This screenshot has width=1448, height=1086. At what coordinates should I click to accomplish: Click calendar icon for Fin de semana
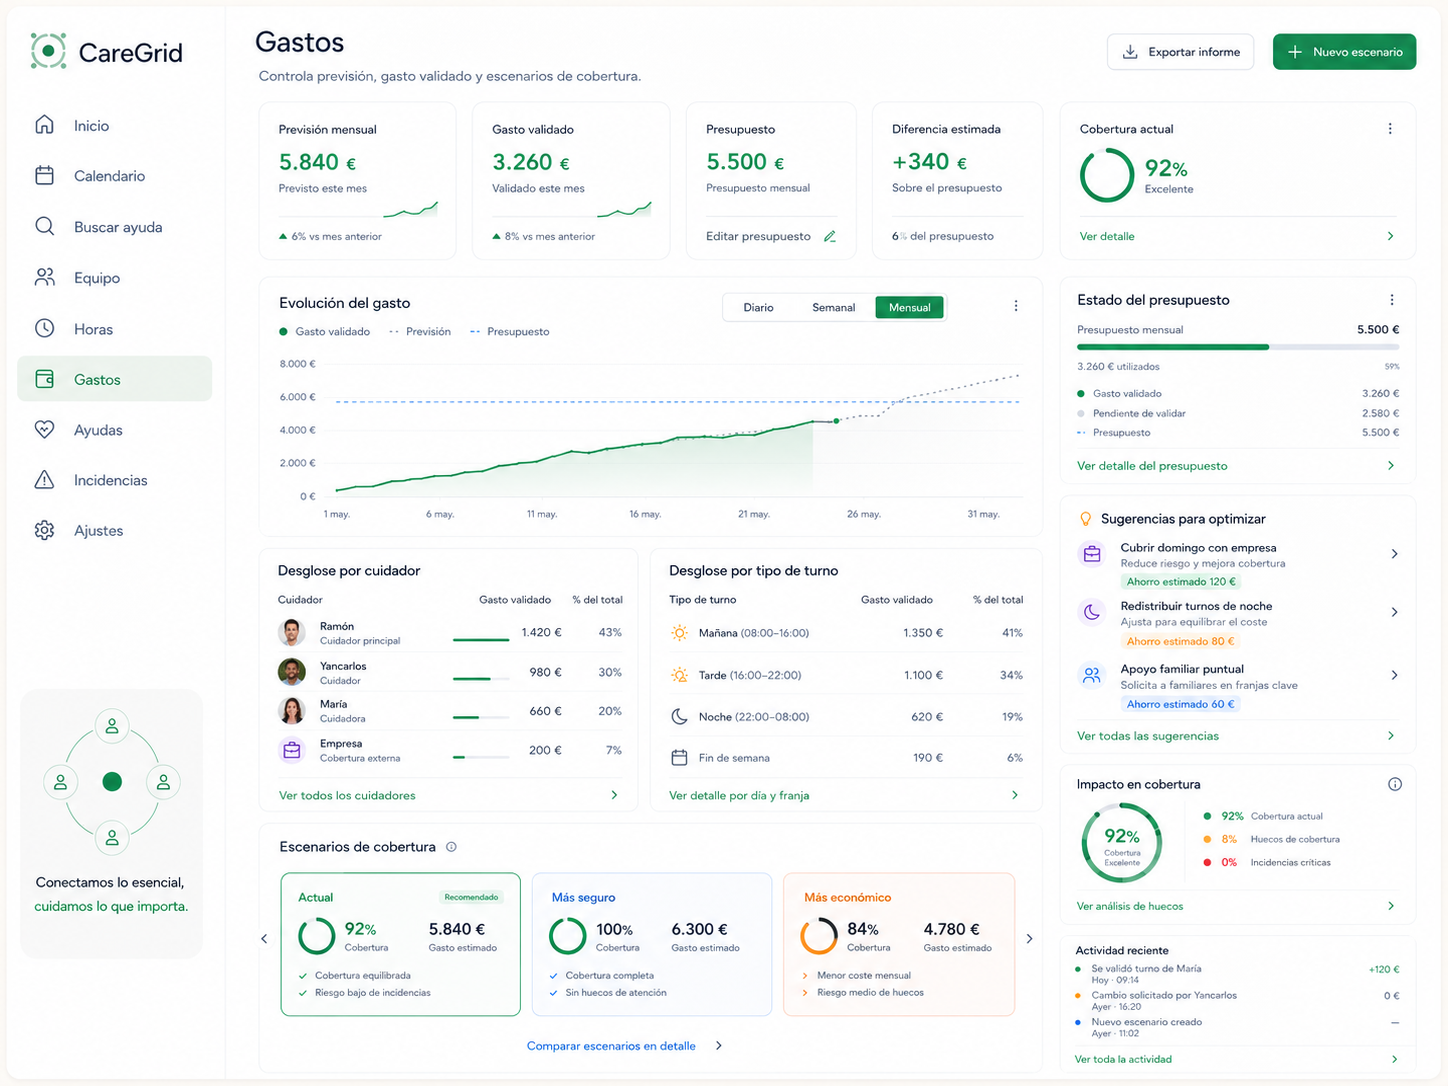pos(679,758)
